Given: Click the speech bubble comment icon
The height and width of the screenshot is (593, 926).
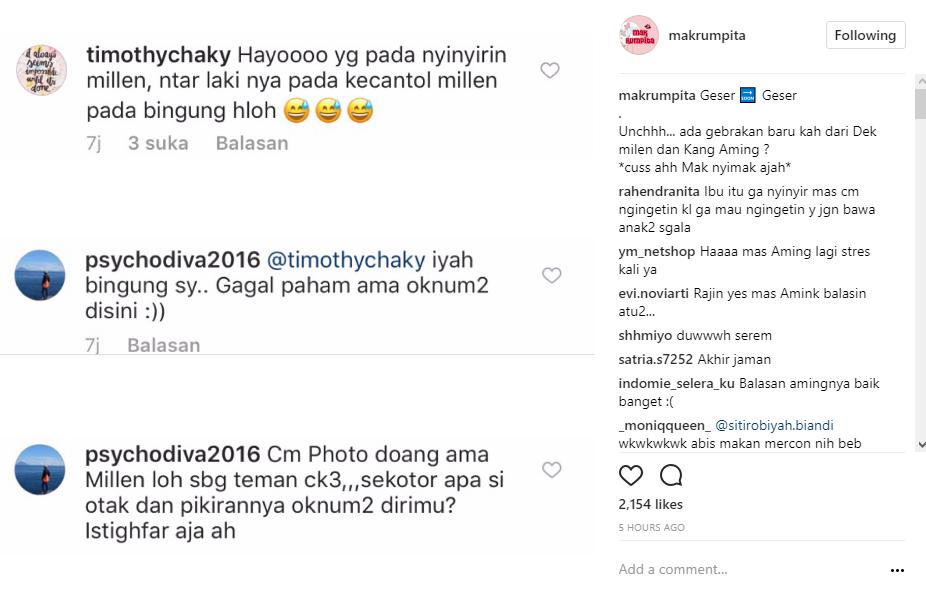Looking at the screenshot, I should [672, 475].
